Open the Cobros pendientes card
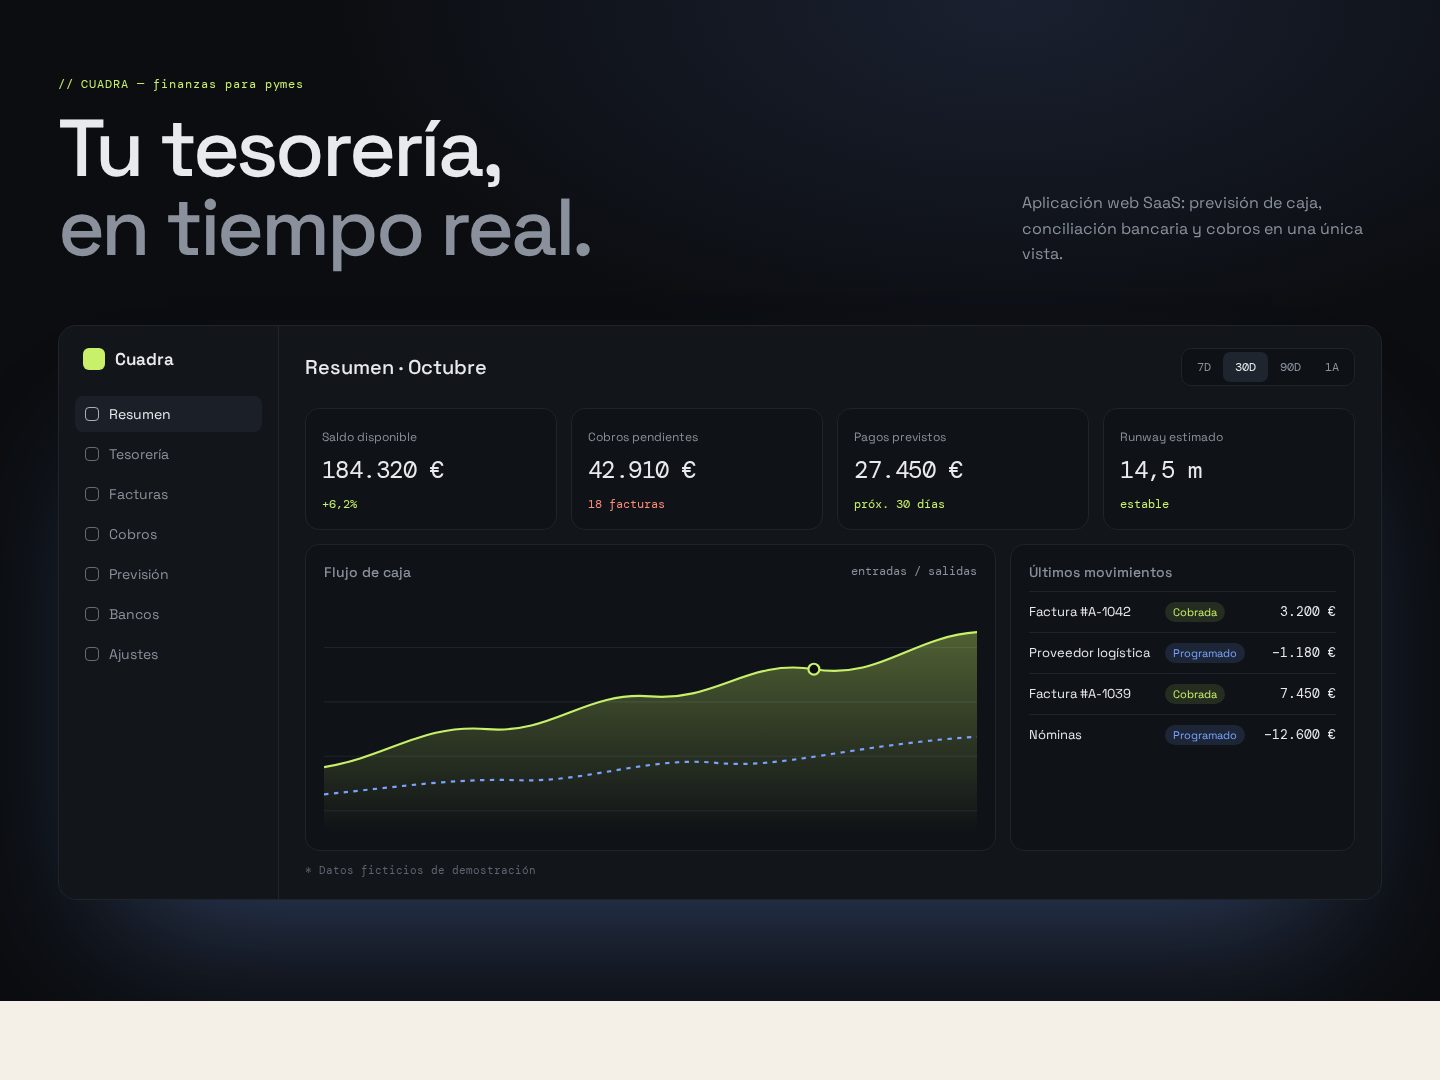Image resolution: width=1440 pixels, height=1080 pixels. pos(697,469)
